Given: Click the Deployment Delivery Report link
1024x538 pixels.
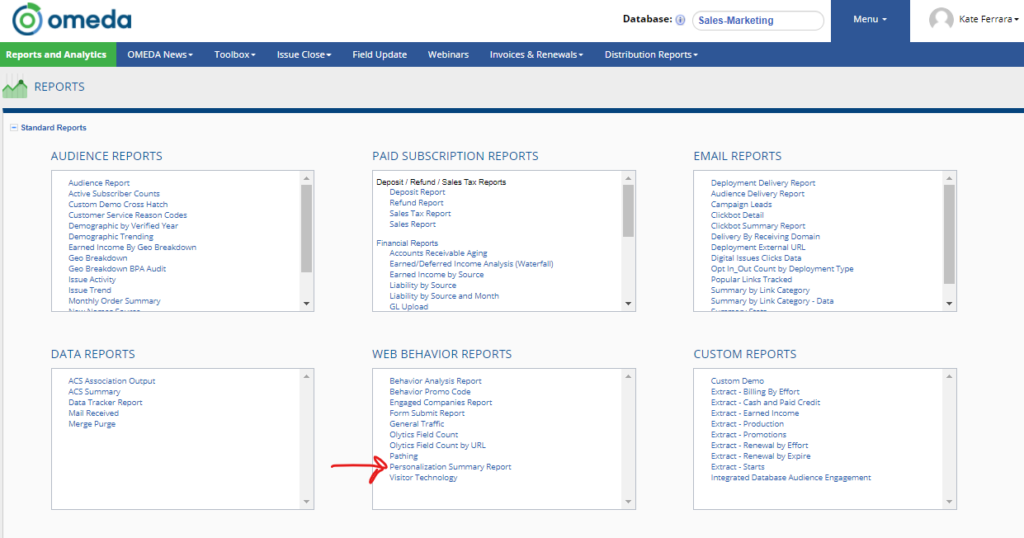Looking at the screenshot, I should 763,183.
